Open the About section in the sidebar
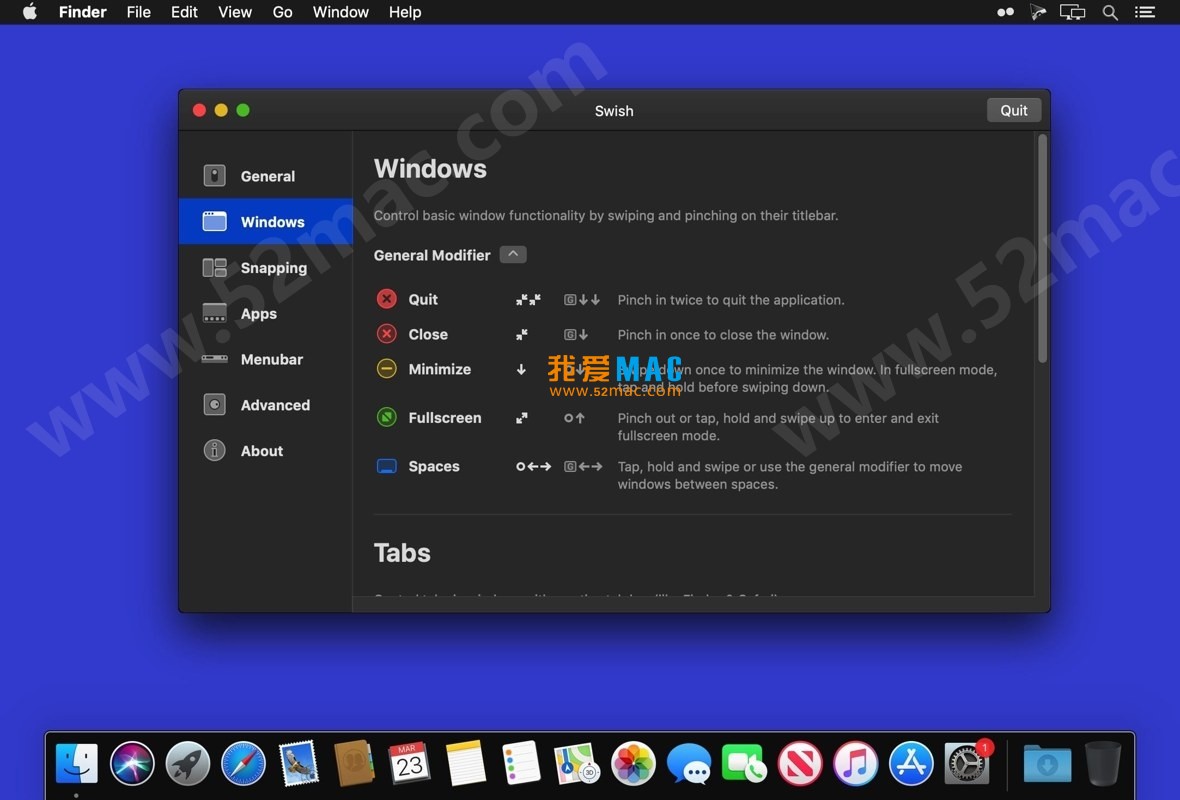 coord(266,451)
